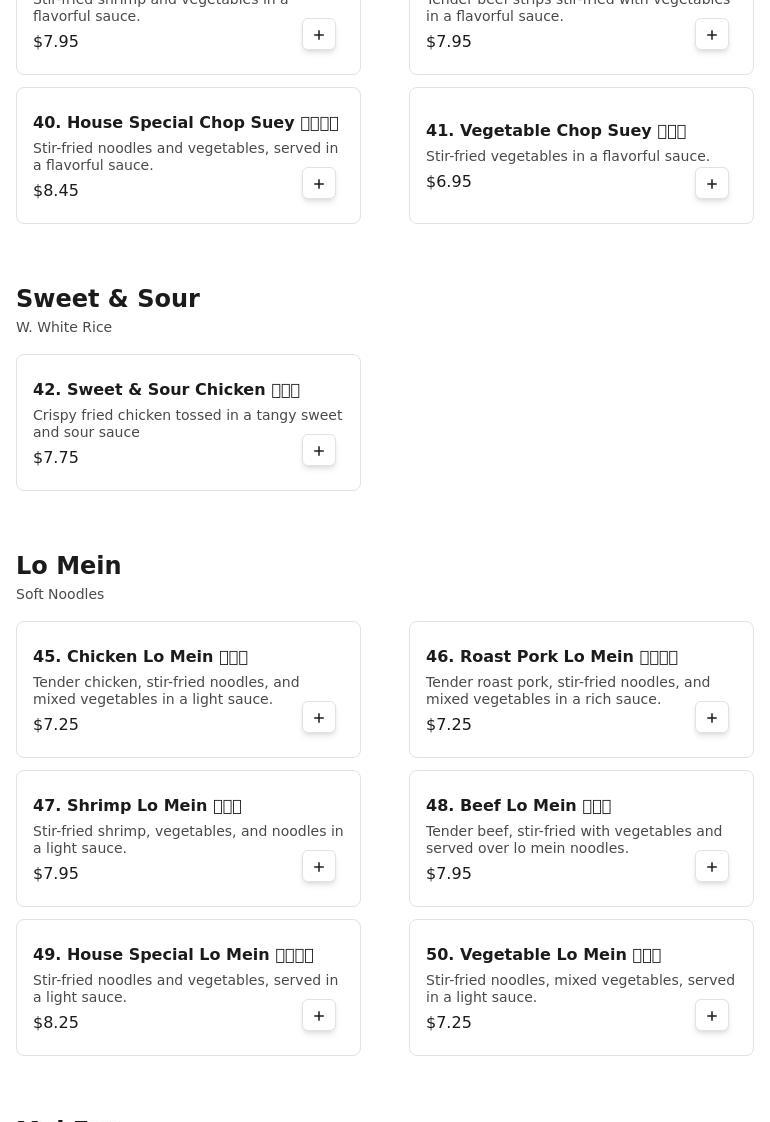Viewport: 770px width, 1122px height.
Task: Add House Special Lo Mein to cart
Action: tap(318, 1015)
